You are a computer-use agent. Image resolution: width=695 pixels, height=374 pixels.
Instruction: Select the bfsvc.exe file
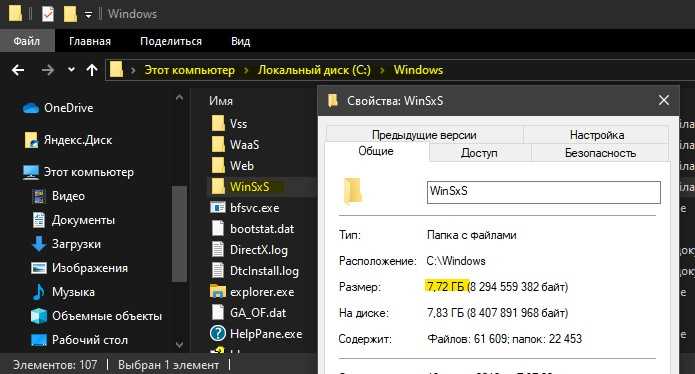(x=254, y=207)
